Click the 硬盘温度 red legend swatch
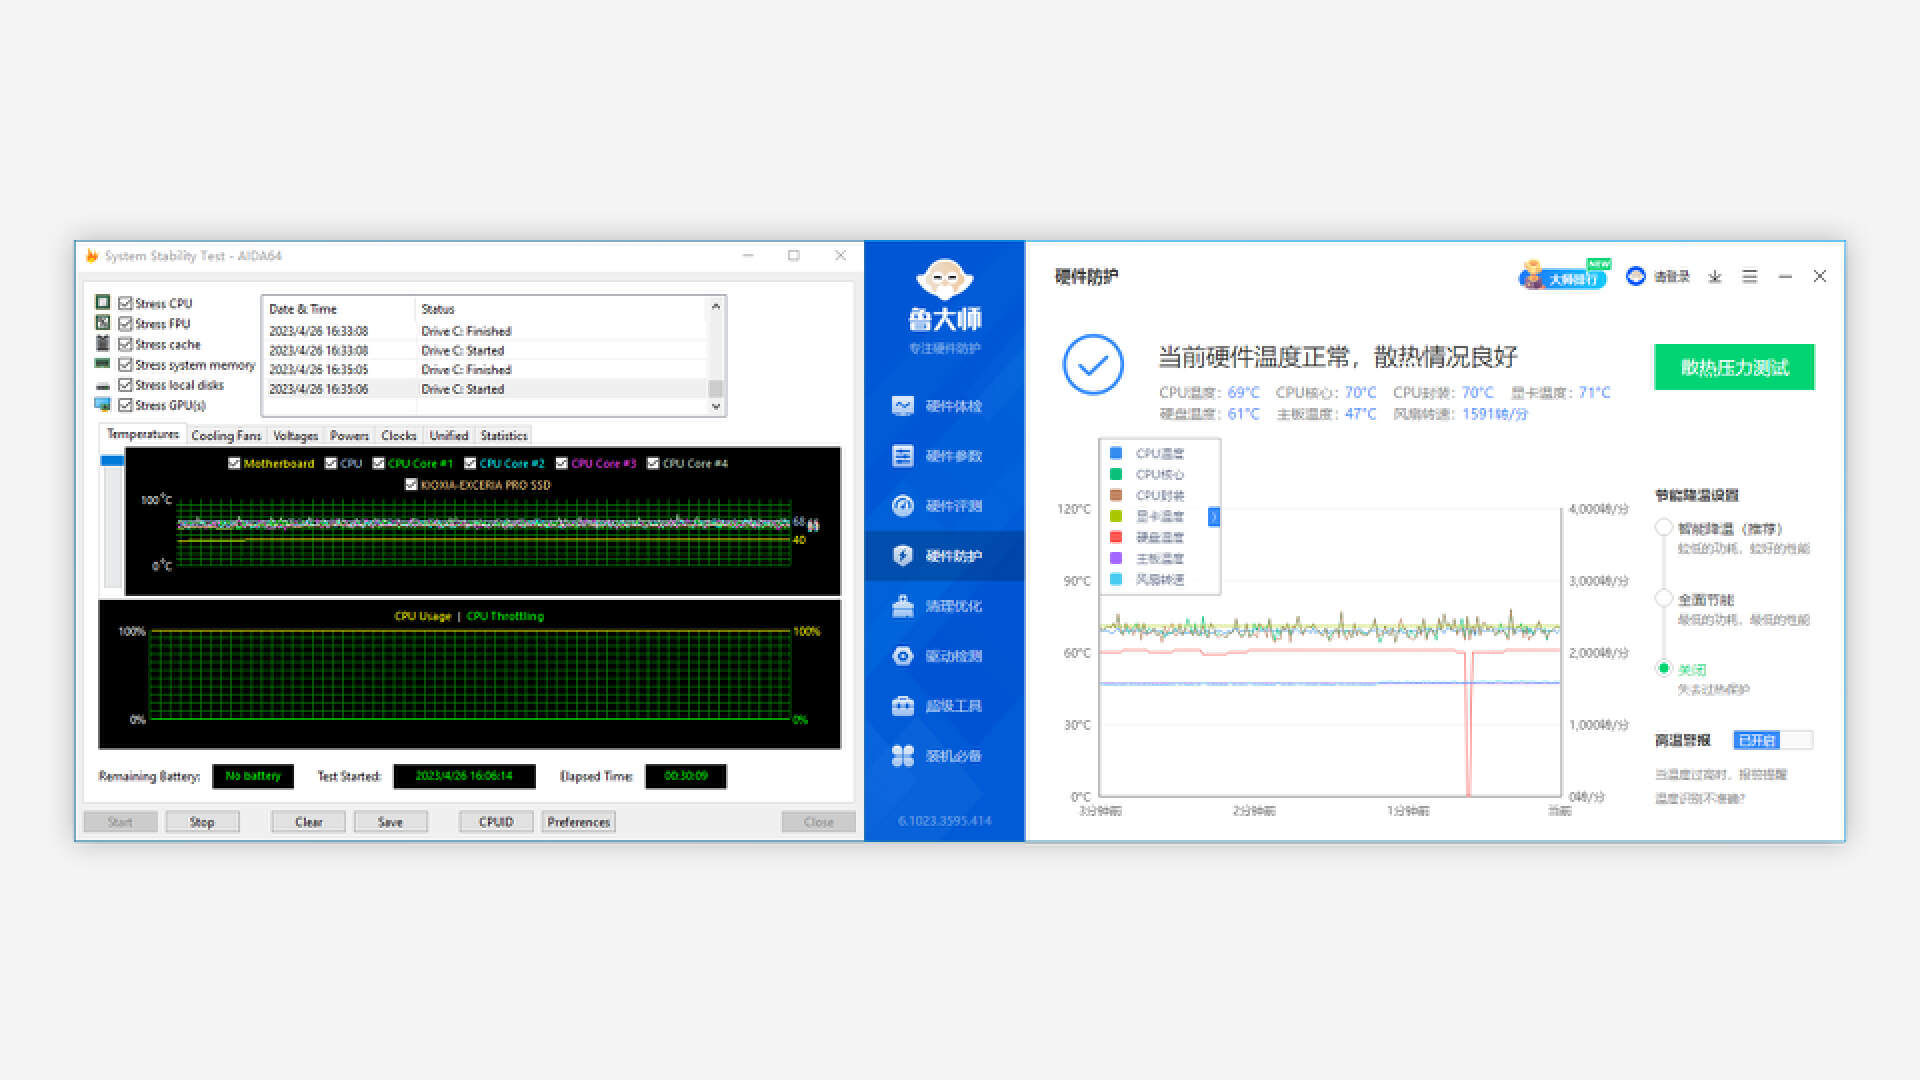The width and height of the screenshot is (1920, 1080). point(1116,537)
